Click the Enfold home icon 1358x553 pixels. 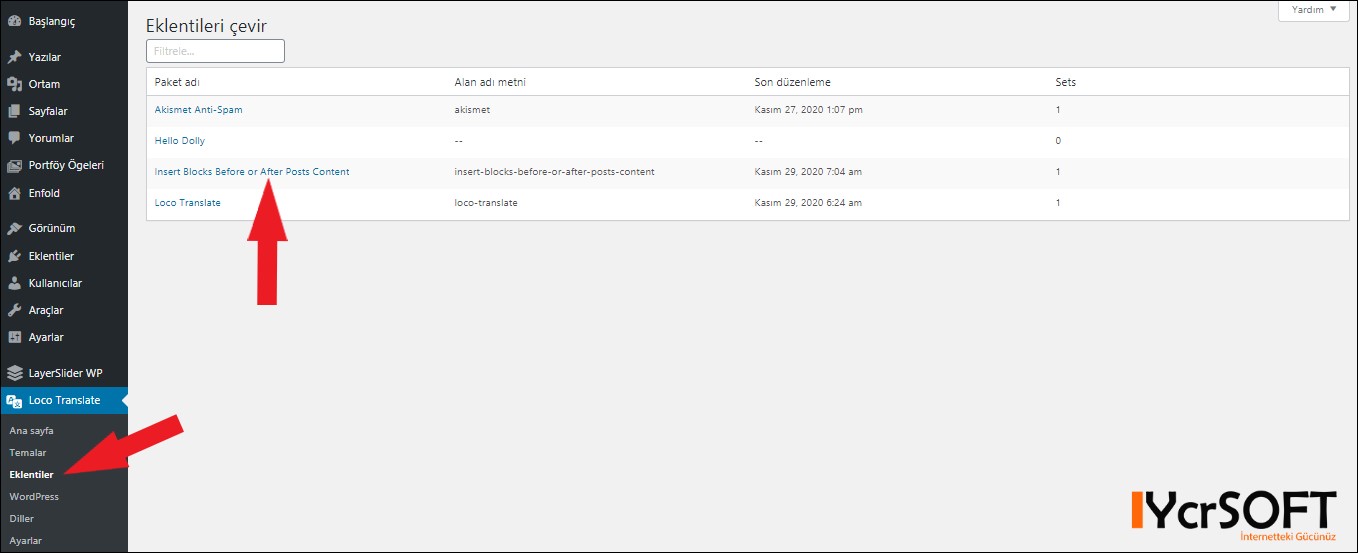coord(14,193)
